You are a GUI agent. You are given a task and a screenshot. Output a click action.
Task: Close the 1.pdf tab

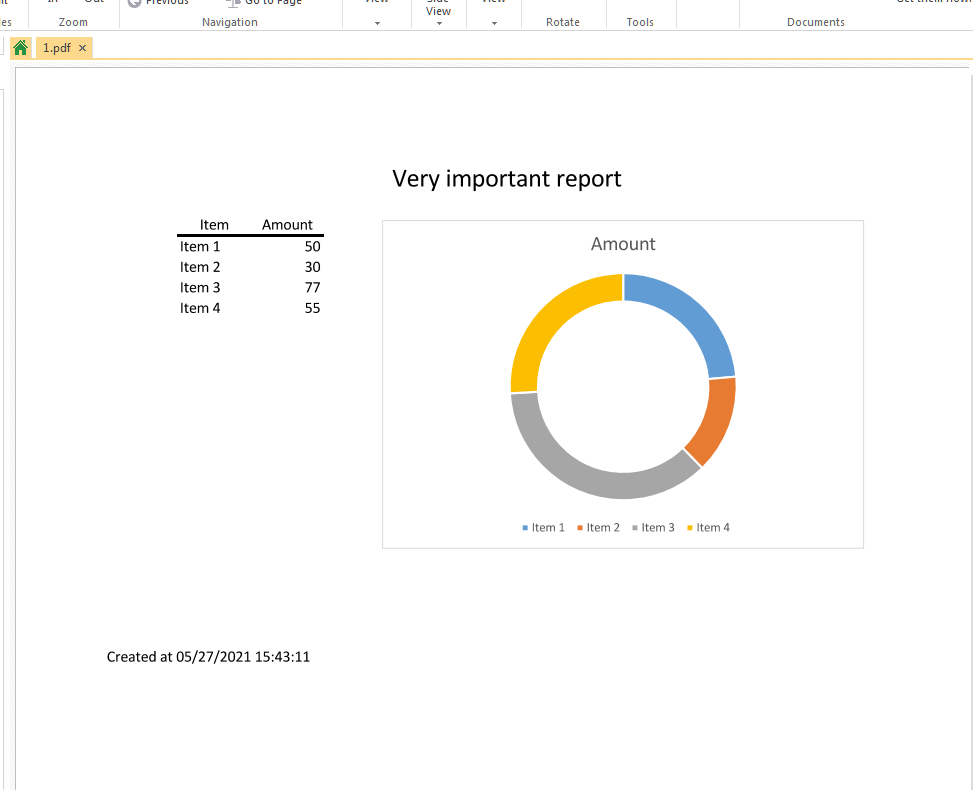pyautogui.click(x=83, y=48)
